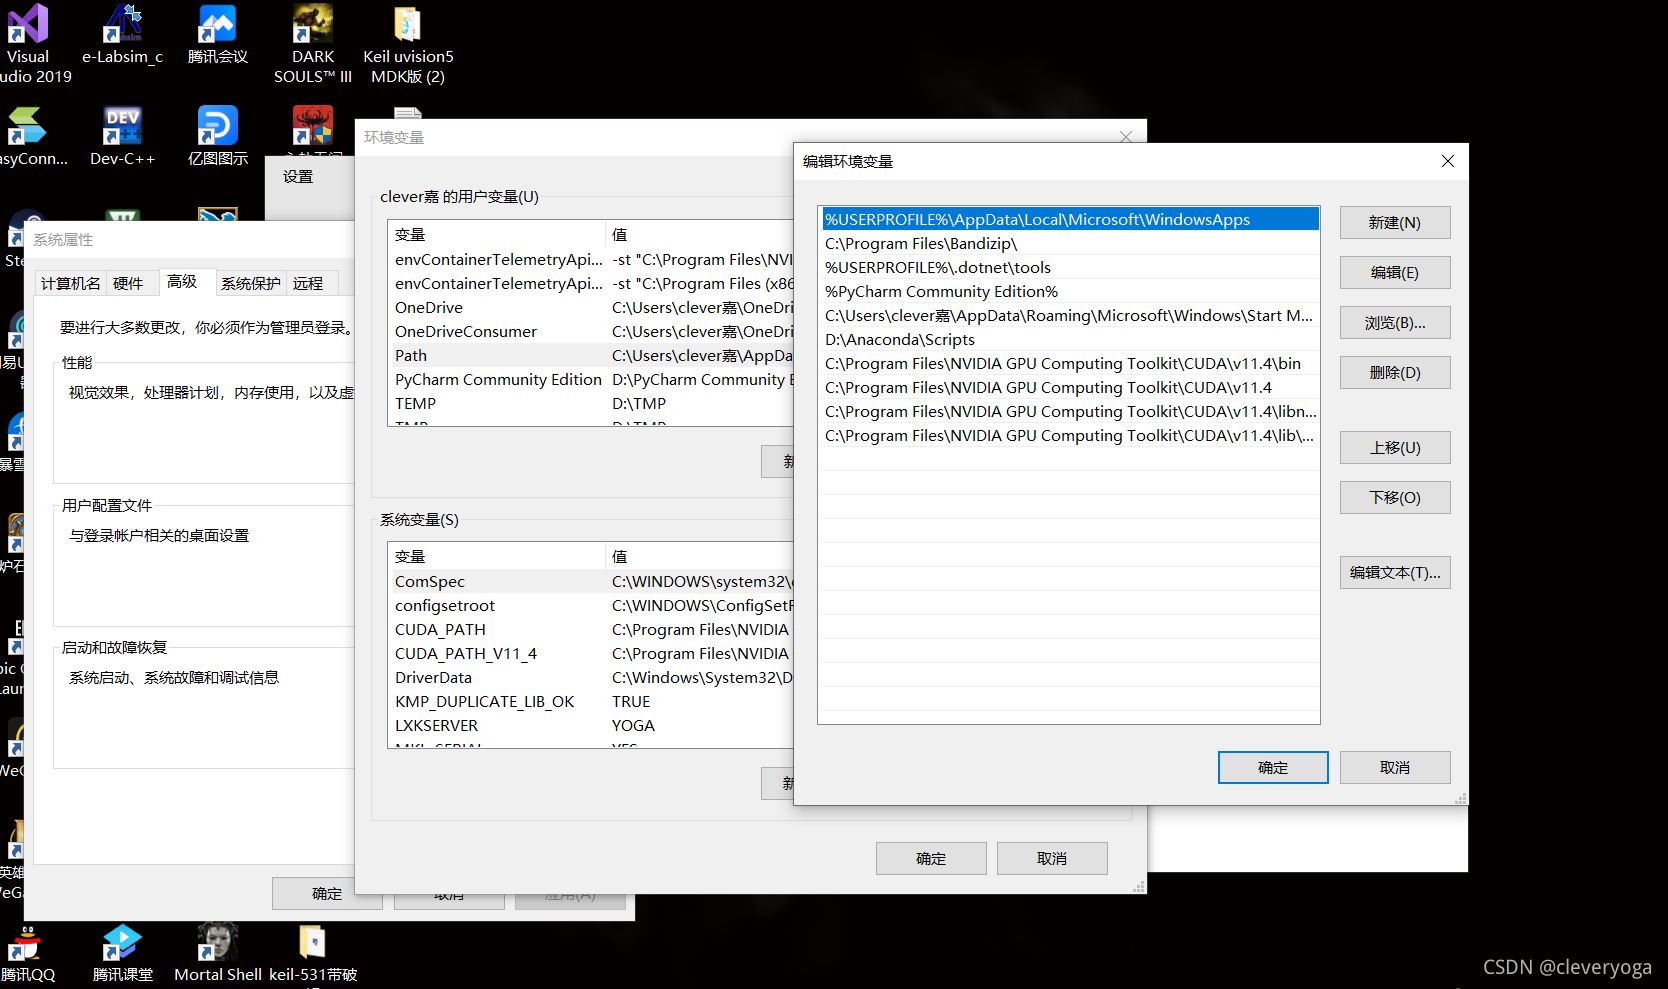Select the CUDA_PATH_V11_4 system variable row
Image resolution: width=1668 pixels, height=989 pixels.
click(x=592, y=654)
